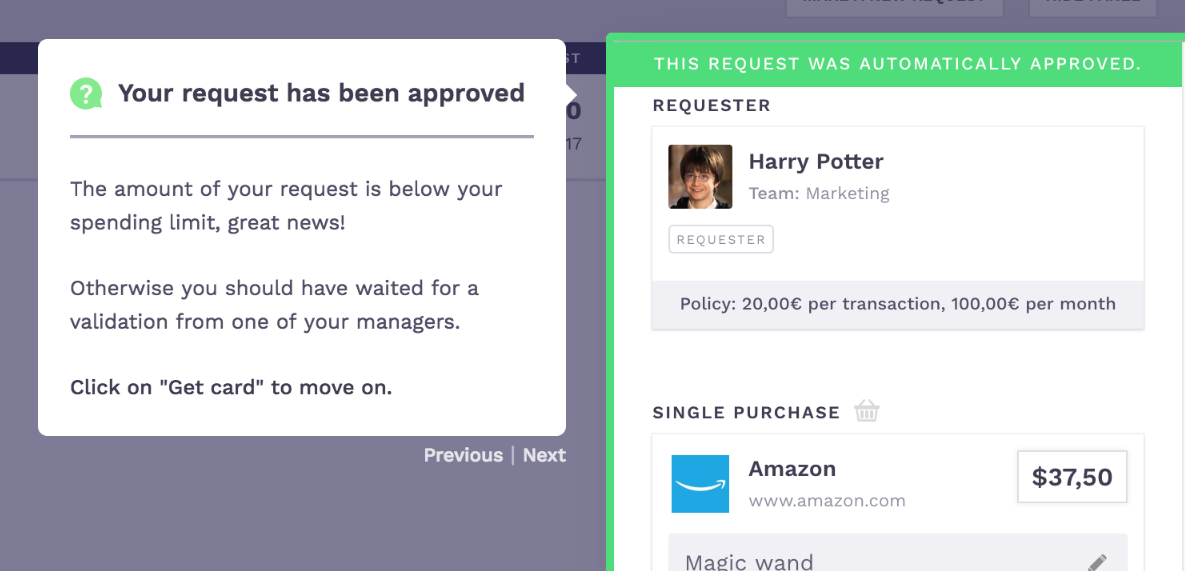Click the Harry Potter requester name
The width and height of the screenshot is (1185, 571).
(x=816, y=161)
